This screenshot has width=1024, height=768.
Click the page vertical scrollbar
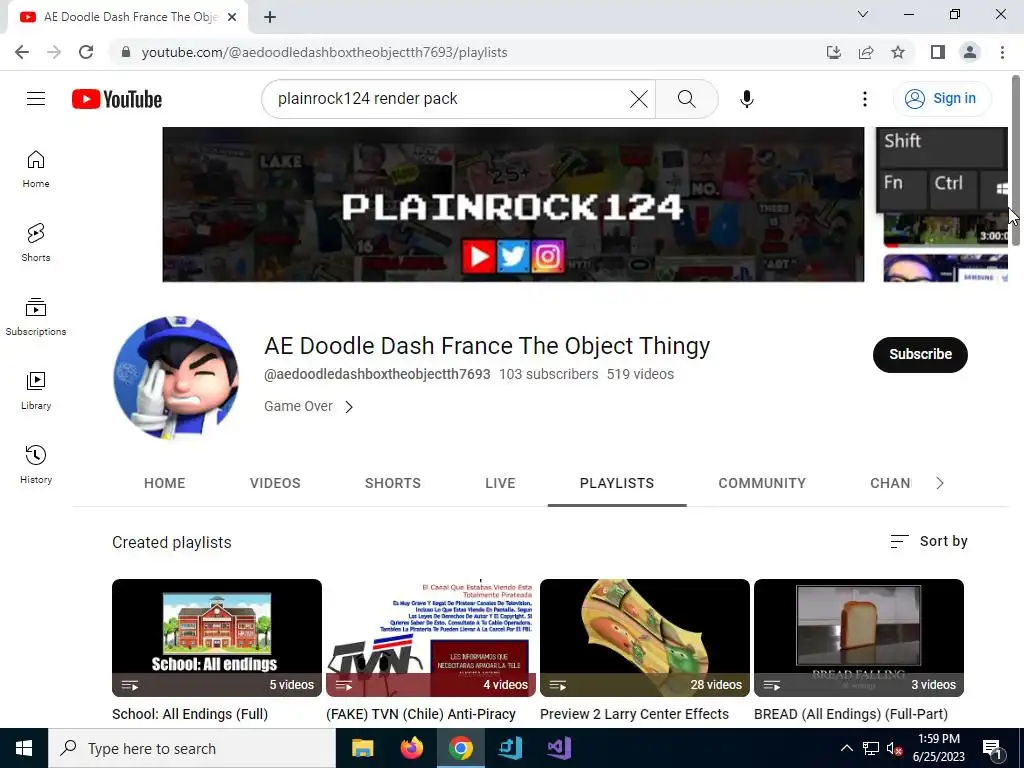[1016, 161]
